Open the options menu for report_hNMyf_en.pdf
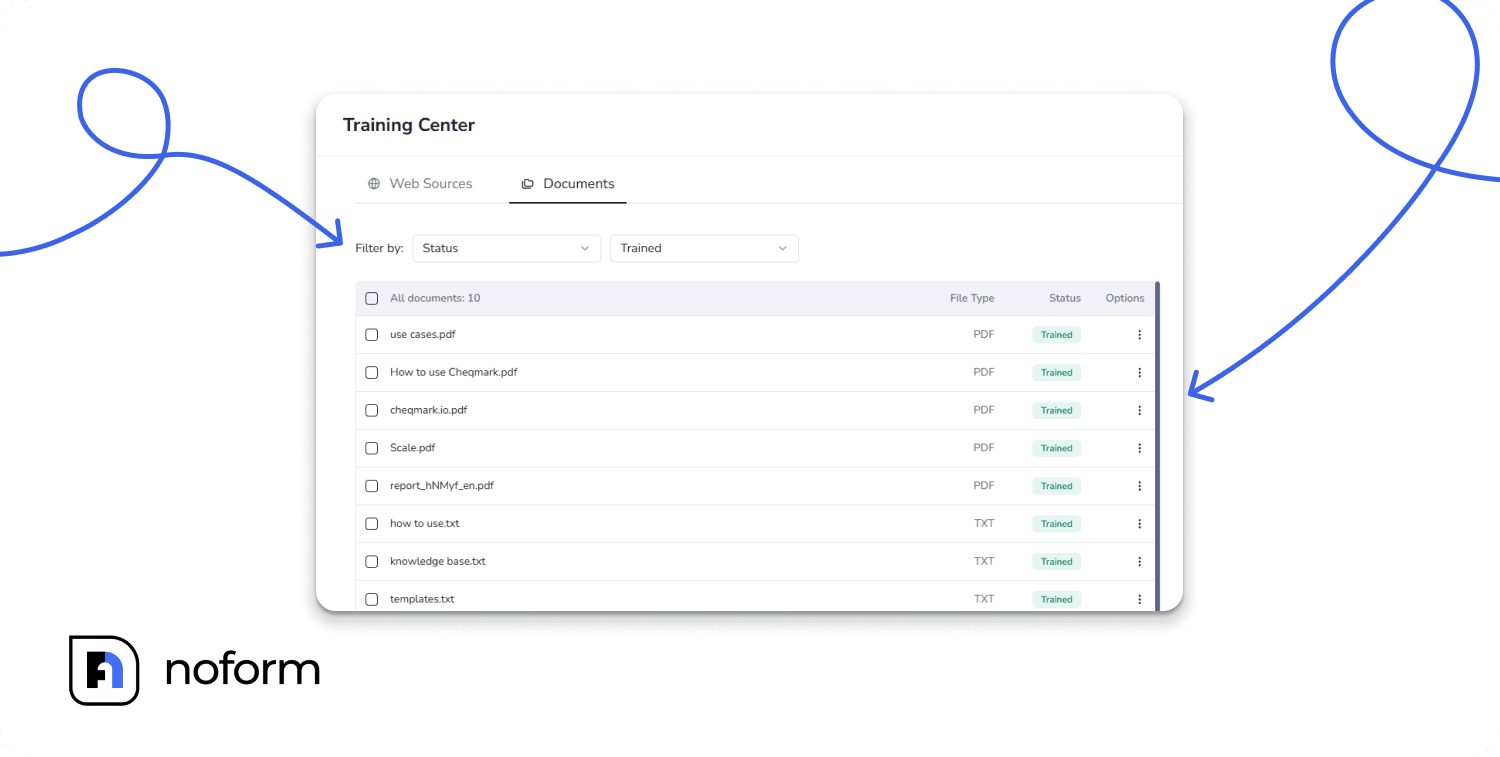 (1139, 485)
